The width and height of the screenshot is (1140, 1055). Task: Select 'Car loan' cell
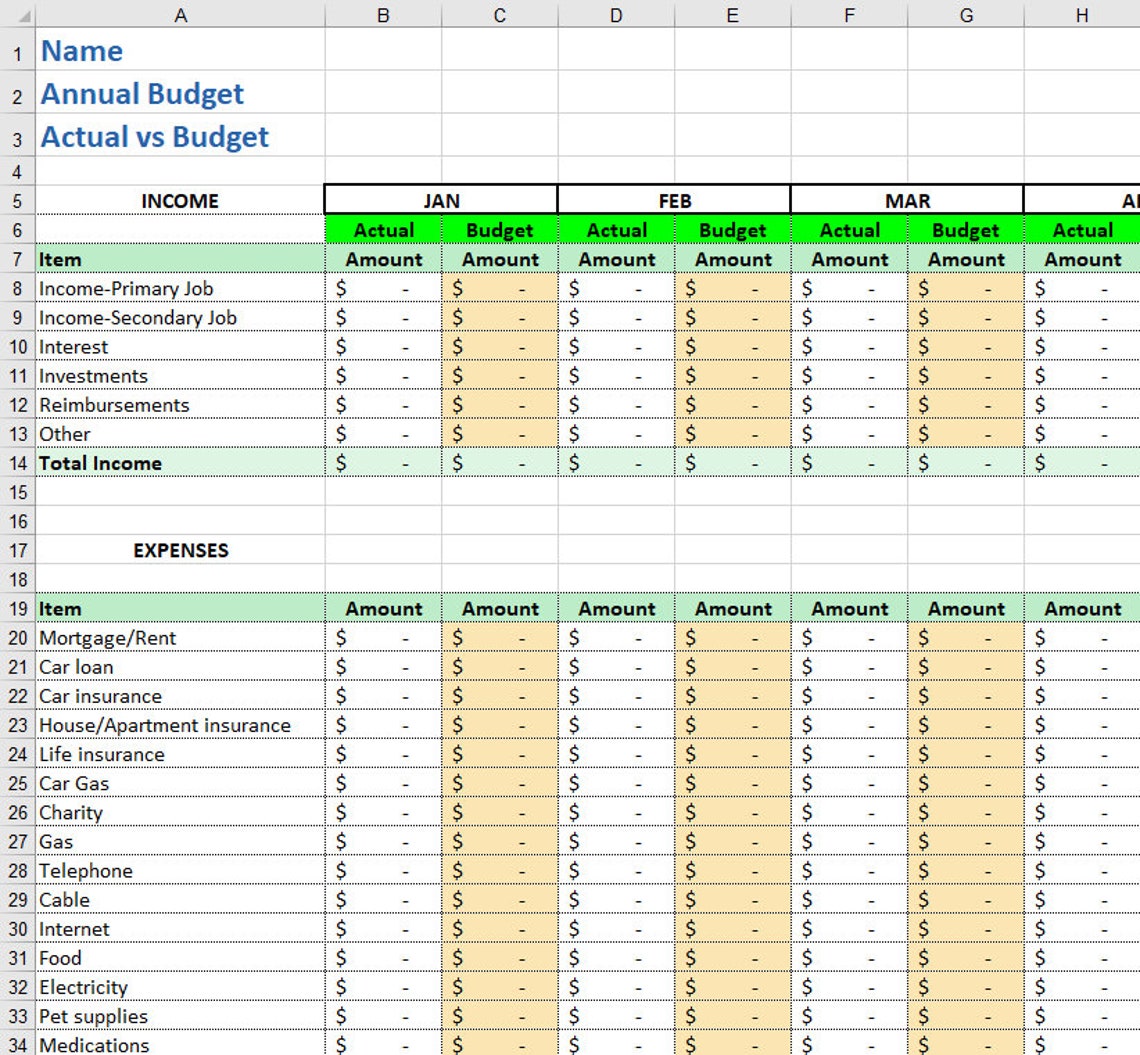pyautogui.click(x=180, y=666)
